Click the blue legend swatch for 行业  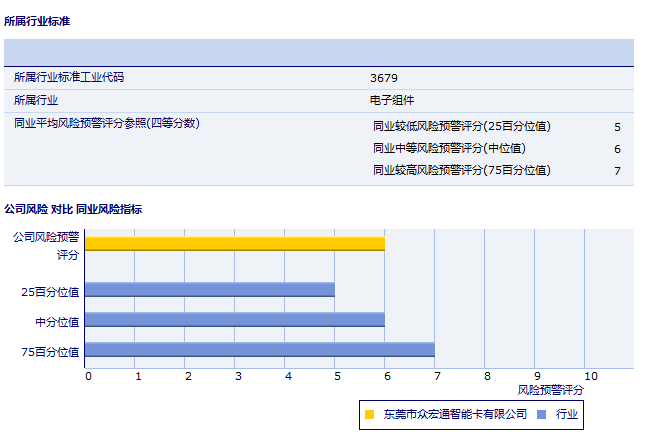(541, 414)
